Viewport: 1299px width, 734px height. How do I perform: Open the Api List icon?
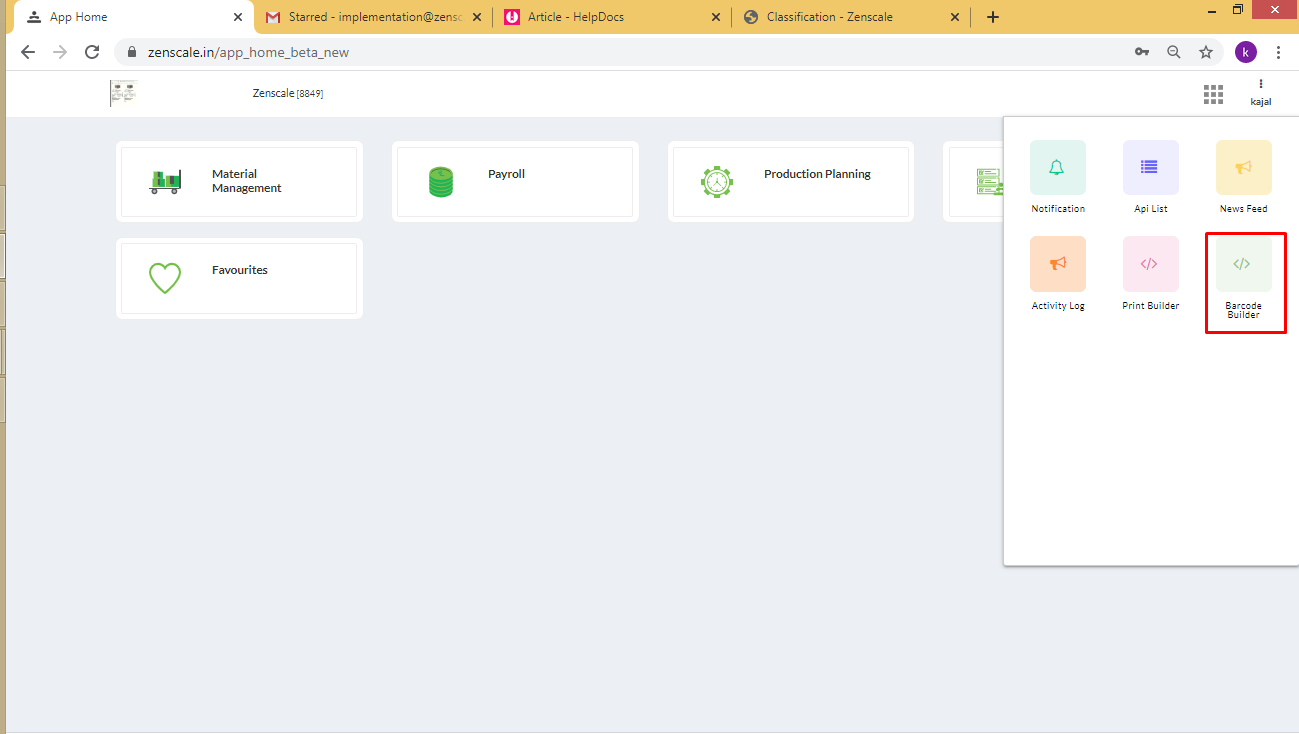click(x=1150, y=167)
